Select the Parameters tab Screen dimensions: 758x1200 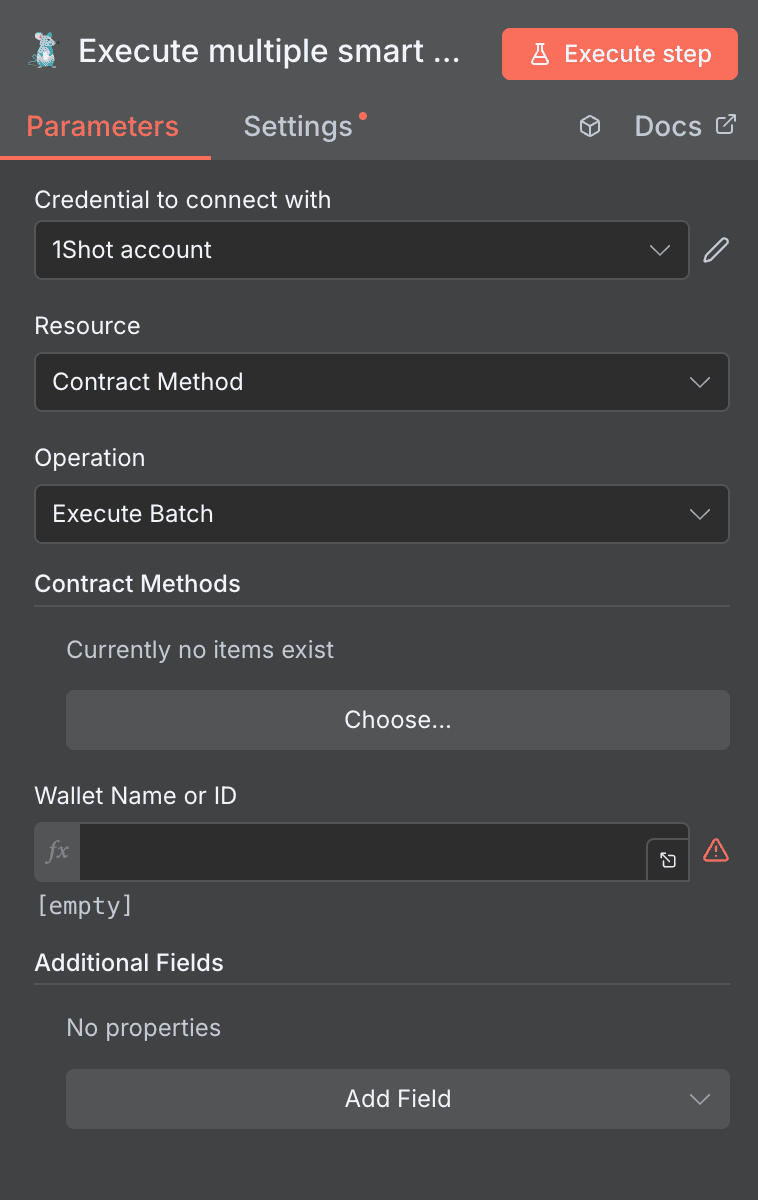tap(102, 126)
